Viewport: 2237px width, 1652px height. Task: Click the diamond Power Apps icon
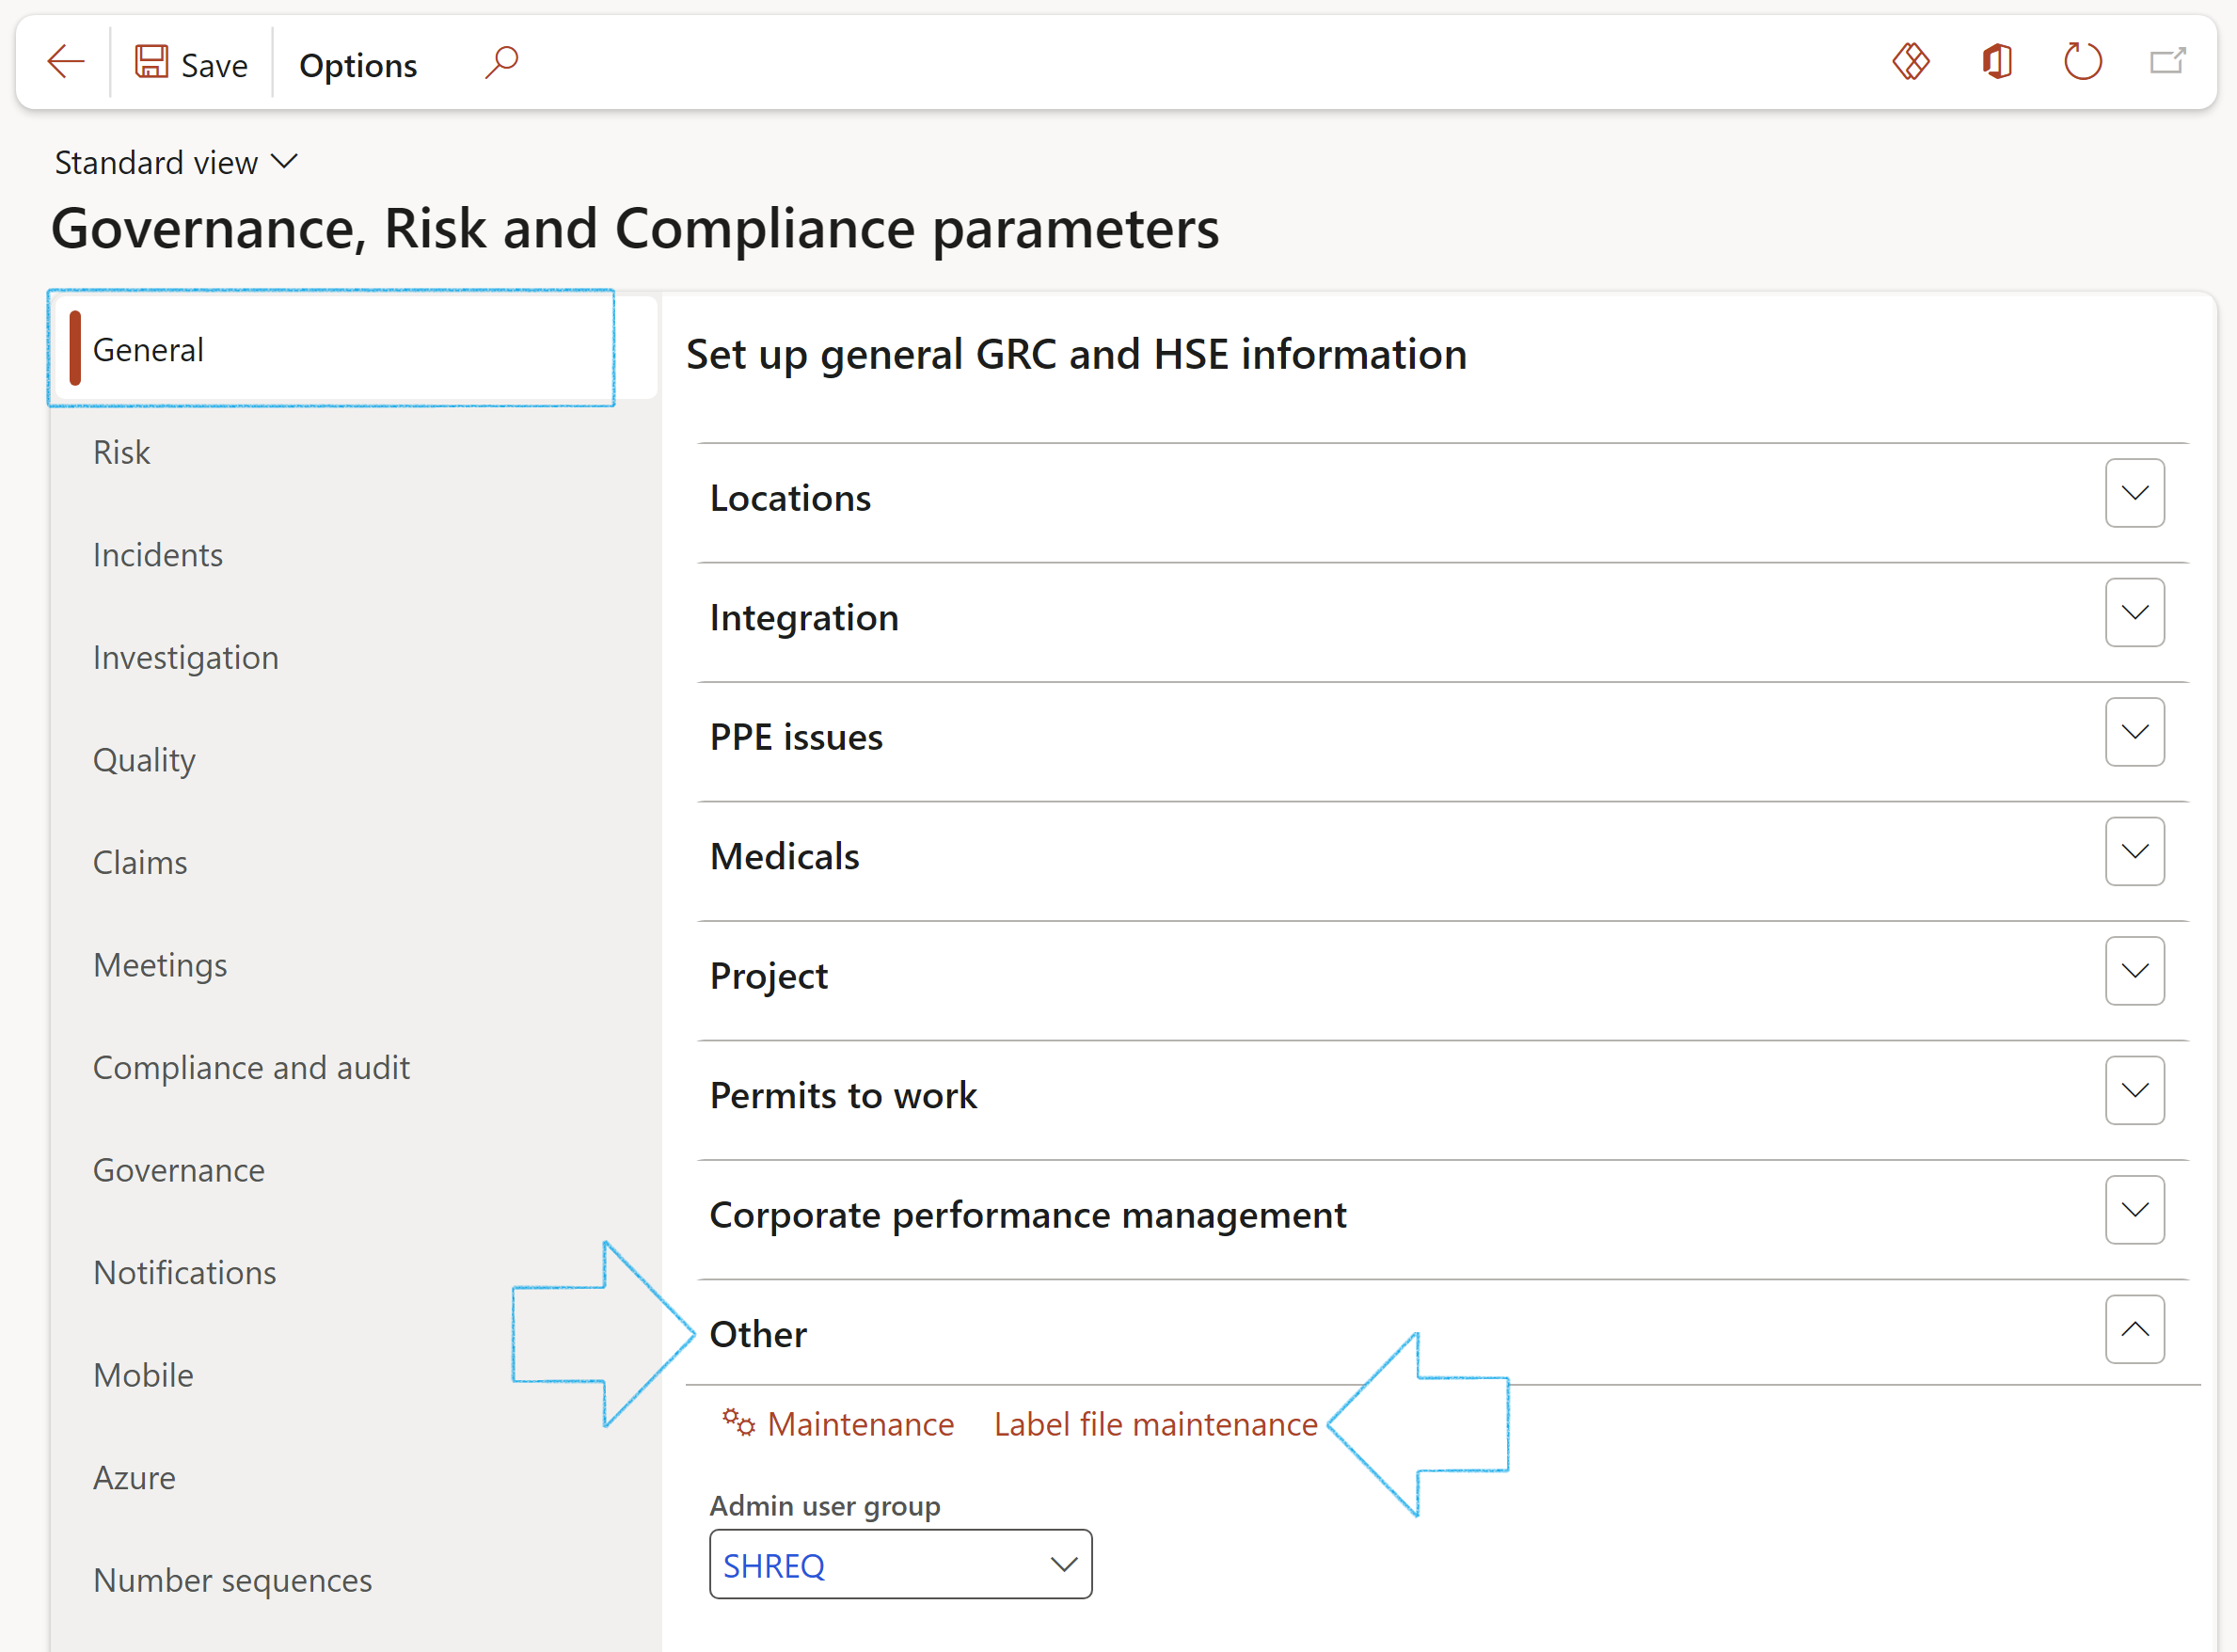tap(1910, 62)
